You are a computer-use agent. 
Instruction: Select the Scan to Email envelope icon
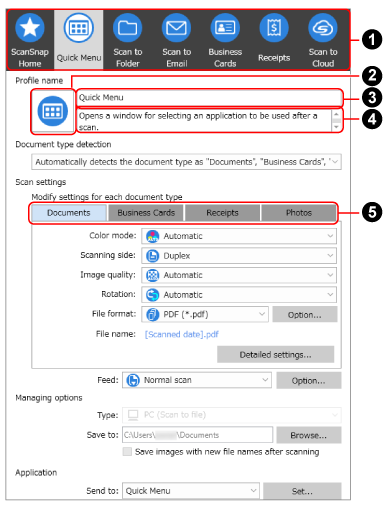(176, 28)
